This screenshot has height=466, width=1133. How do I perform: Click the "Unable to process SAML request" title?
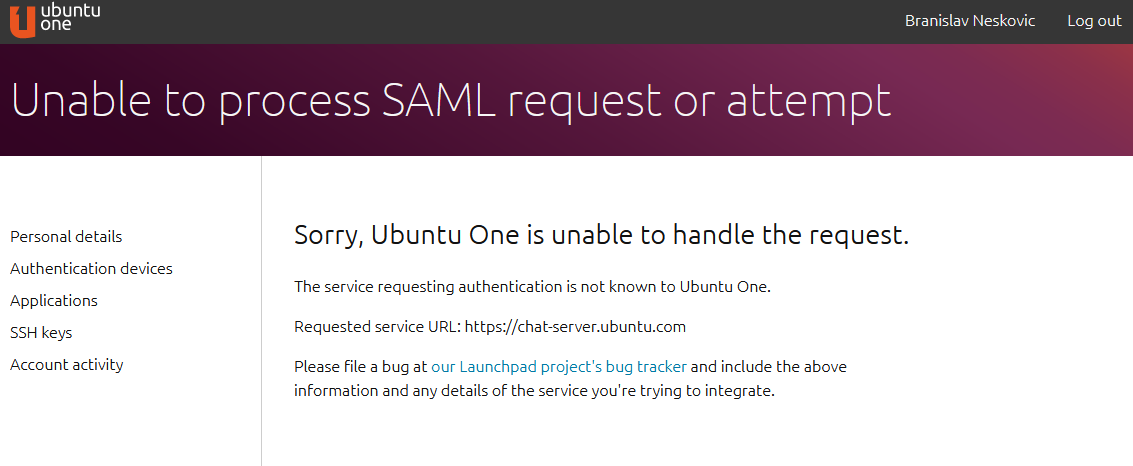coord(450,101)
